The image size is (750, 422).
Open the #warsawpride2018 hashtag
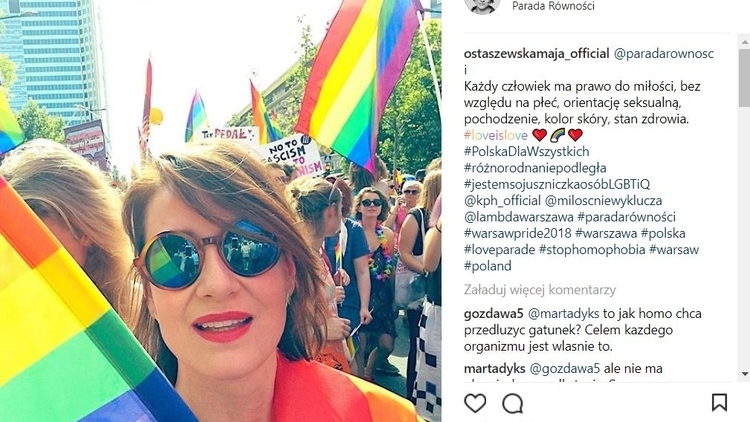pos(518,233)
